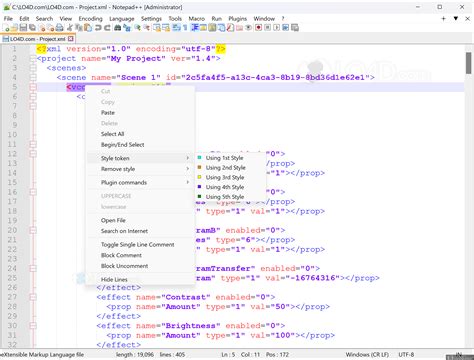Open Find using the binoculars toolbar icon
The height and width of the screenshot is (360, 474).
click(x=117, y=28)
